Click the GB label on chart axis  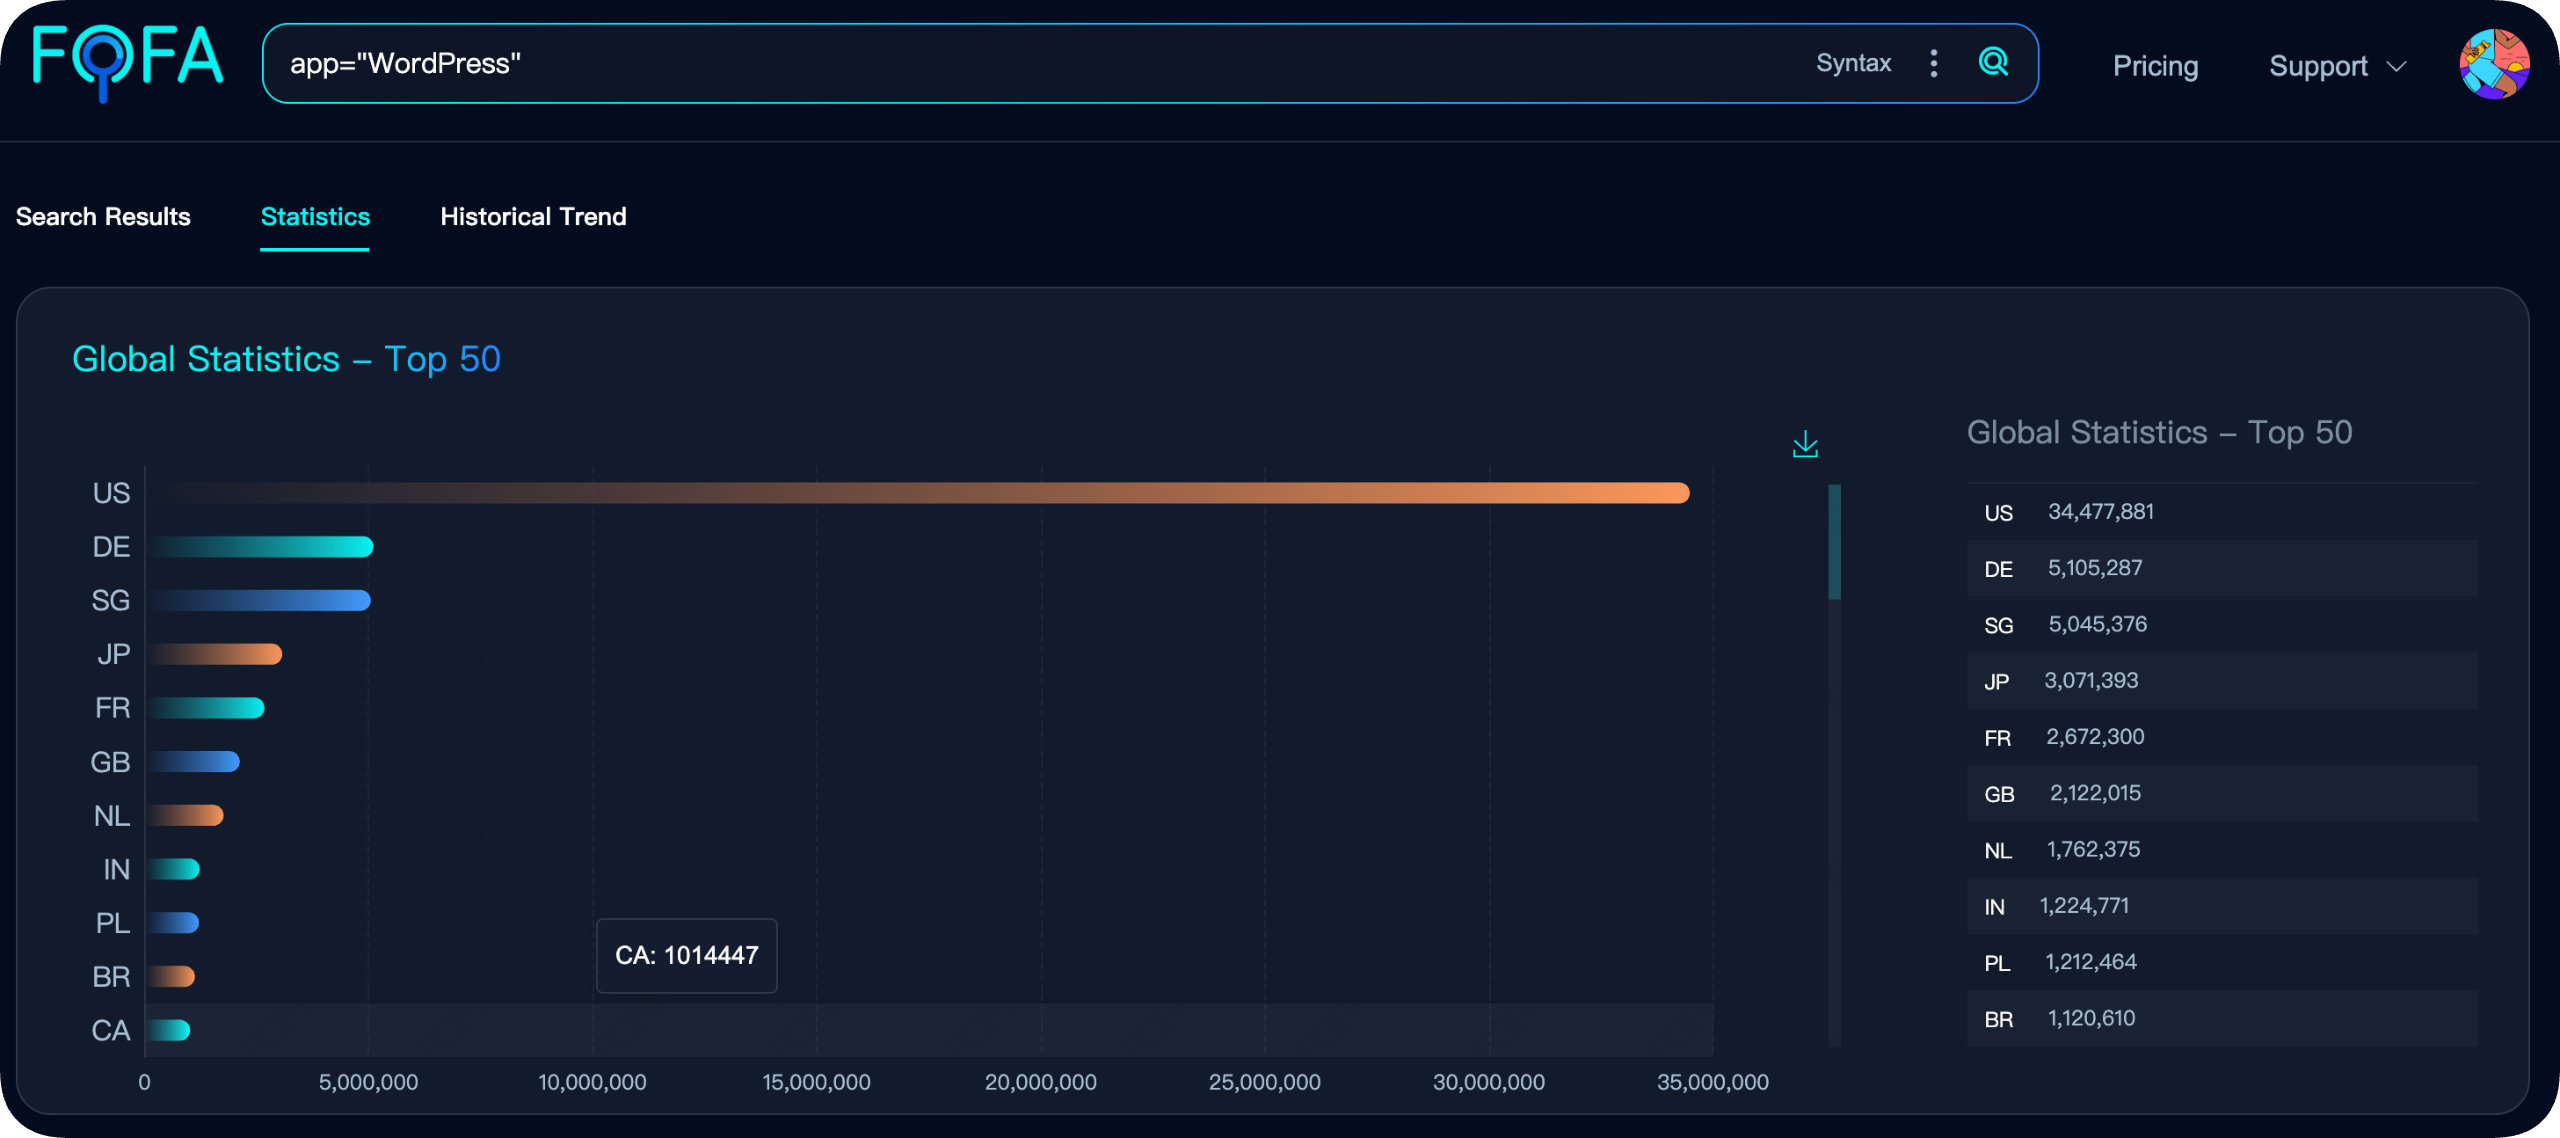(x=110, y=762)
